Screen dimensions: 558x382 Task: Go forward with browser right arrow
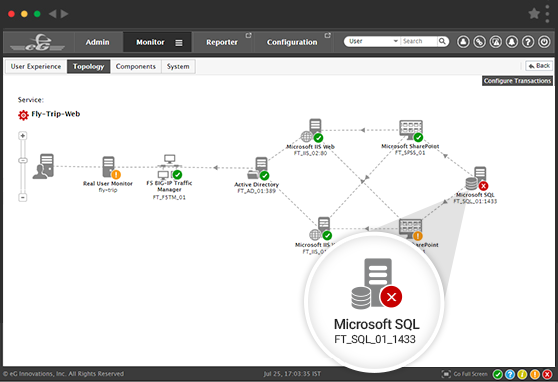(64, 14)
